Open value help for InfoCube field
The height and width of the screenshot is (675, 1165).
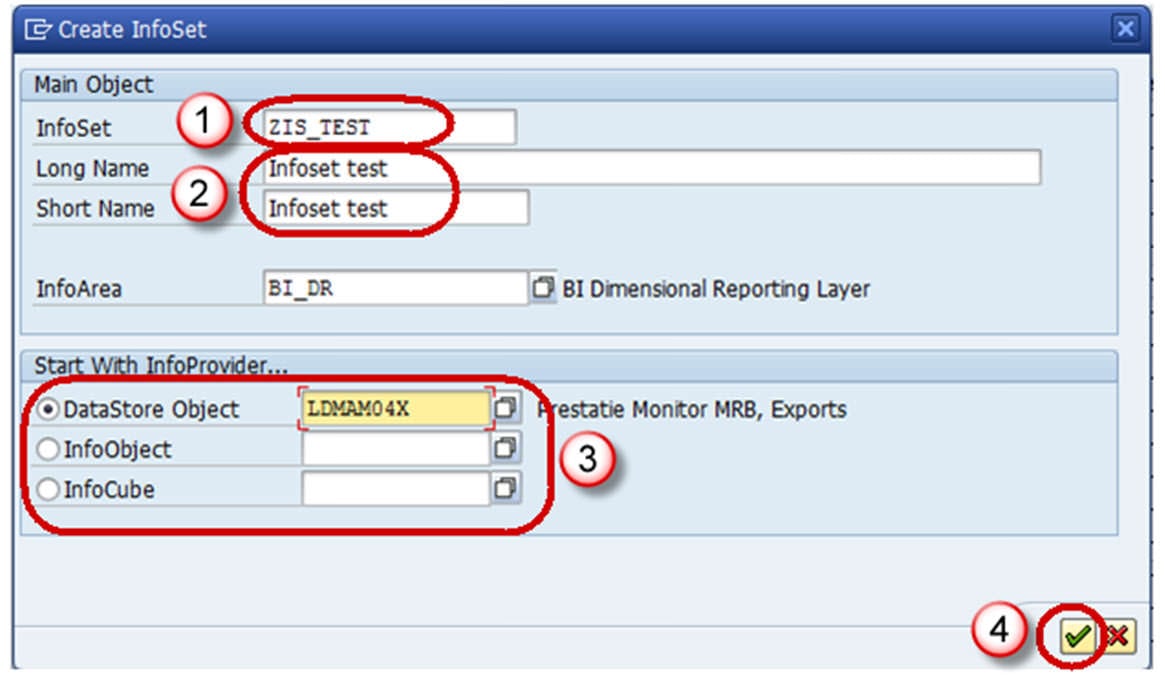(505, 488)
